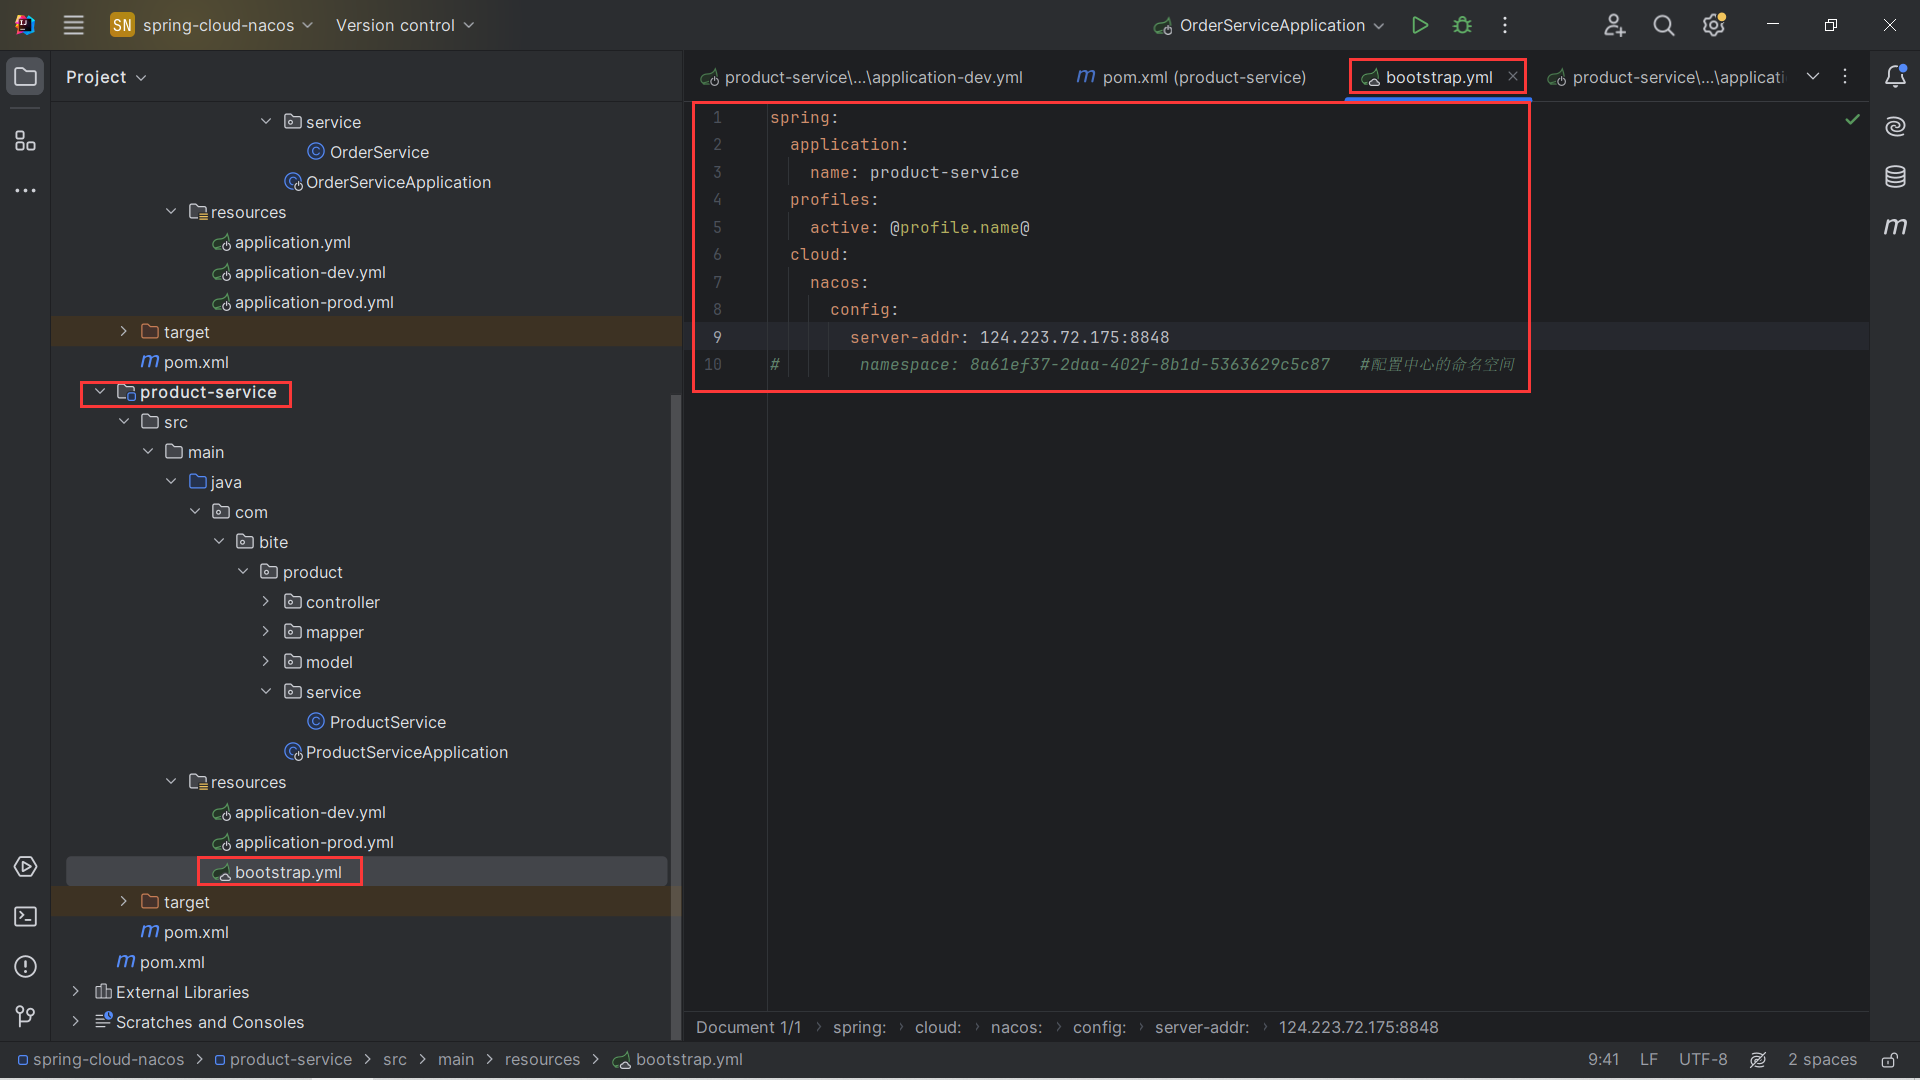1920x1080 pixels.
Task: Open the Git tool window
Action: (26, 1016)
